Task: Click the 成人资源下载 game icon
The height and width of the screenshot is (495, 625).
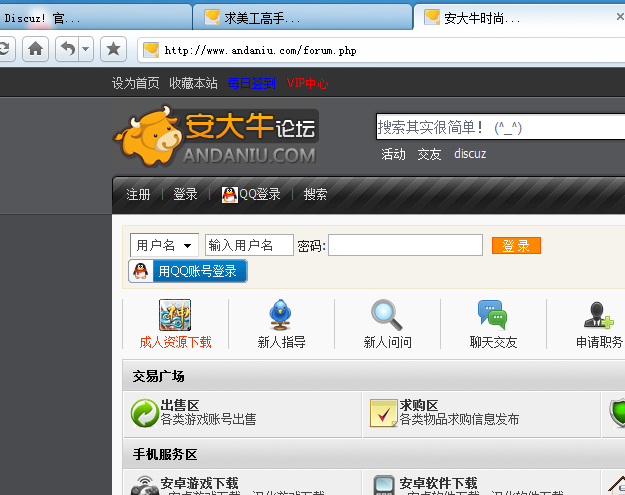Action: [175, 315]
